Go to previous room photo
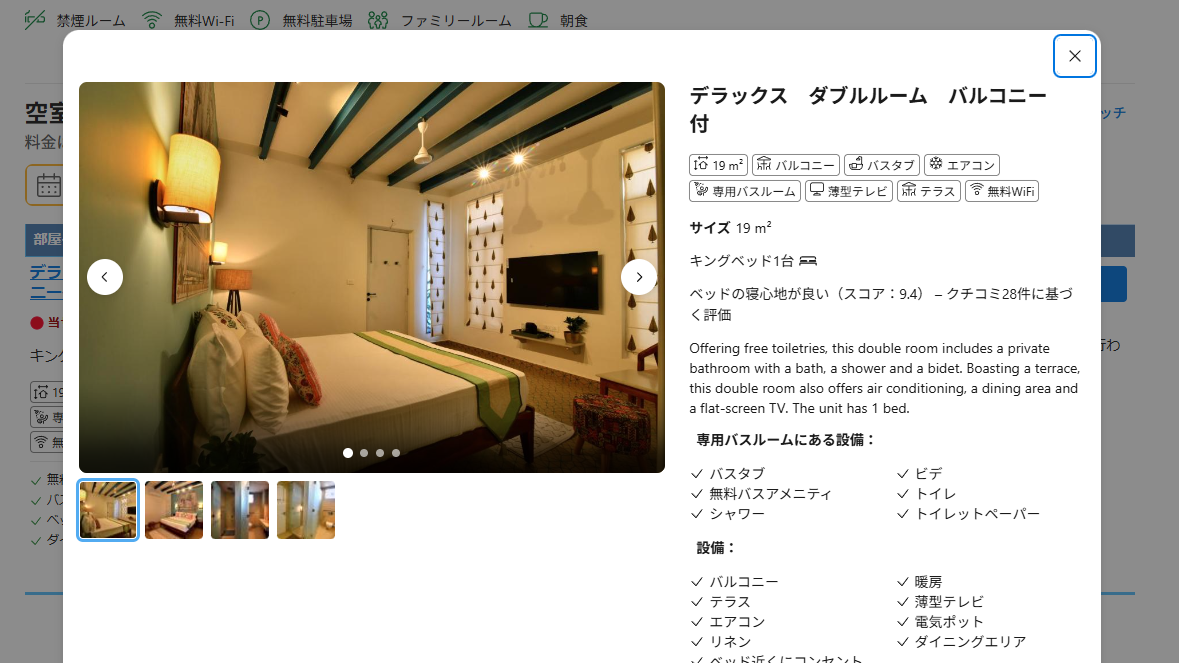This screenshot has height=663, width=1179. coord(105,277)
